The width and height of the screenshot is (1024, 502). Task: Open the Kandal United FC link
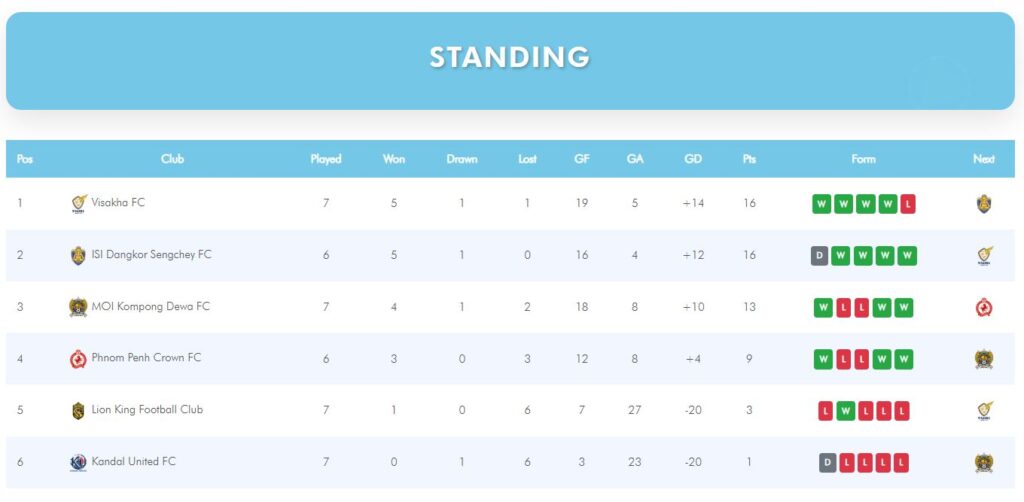point(133,462)
